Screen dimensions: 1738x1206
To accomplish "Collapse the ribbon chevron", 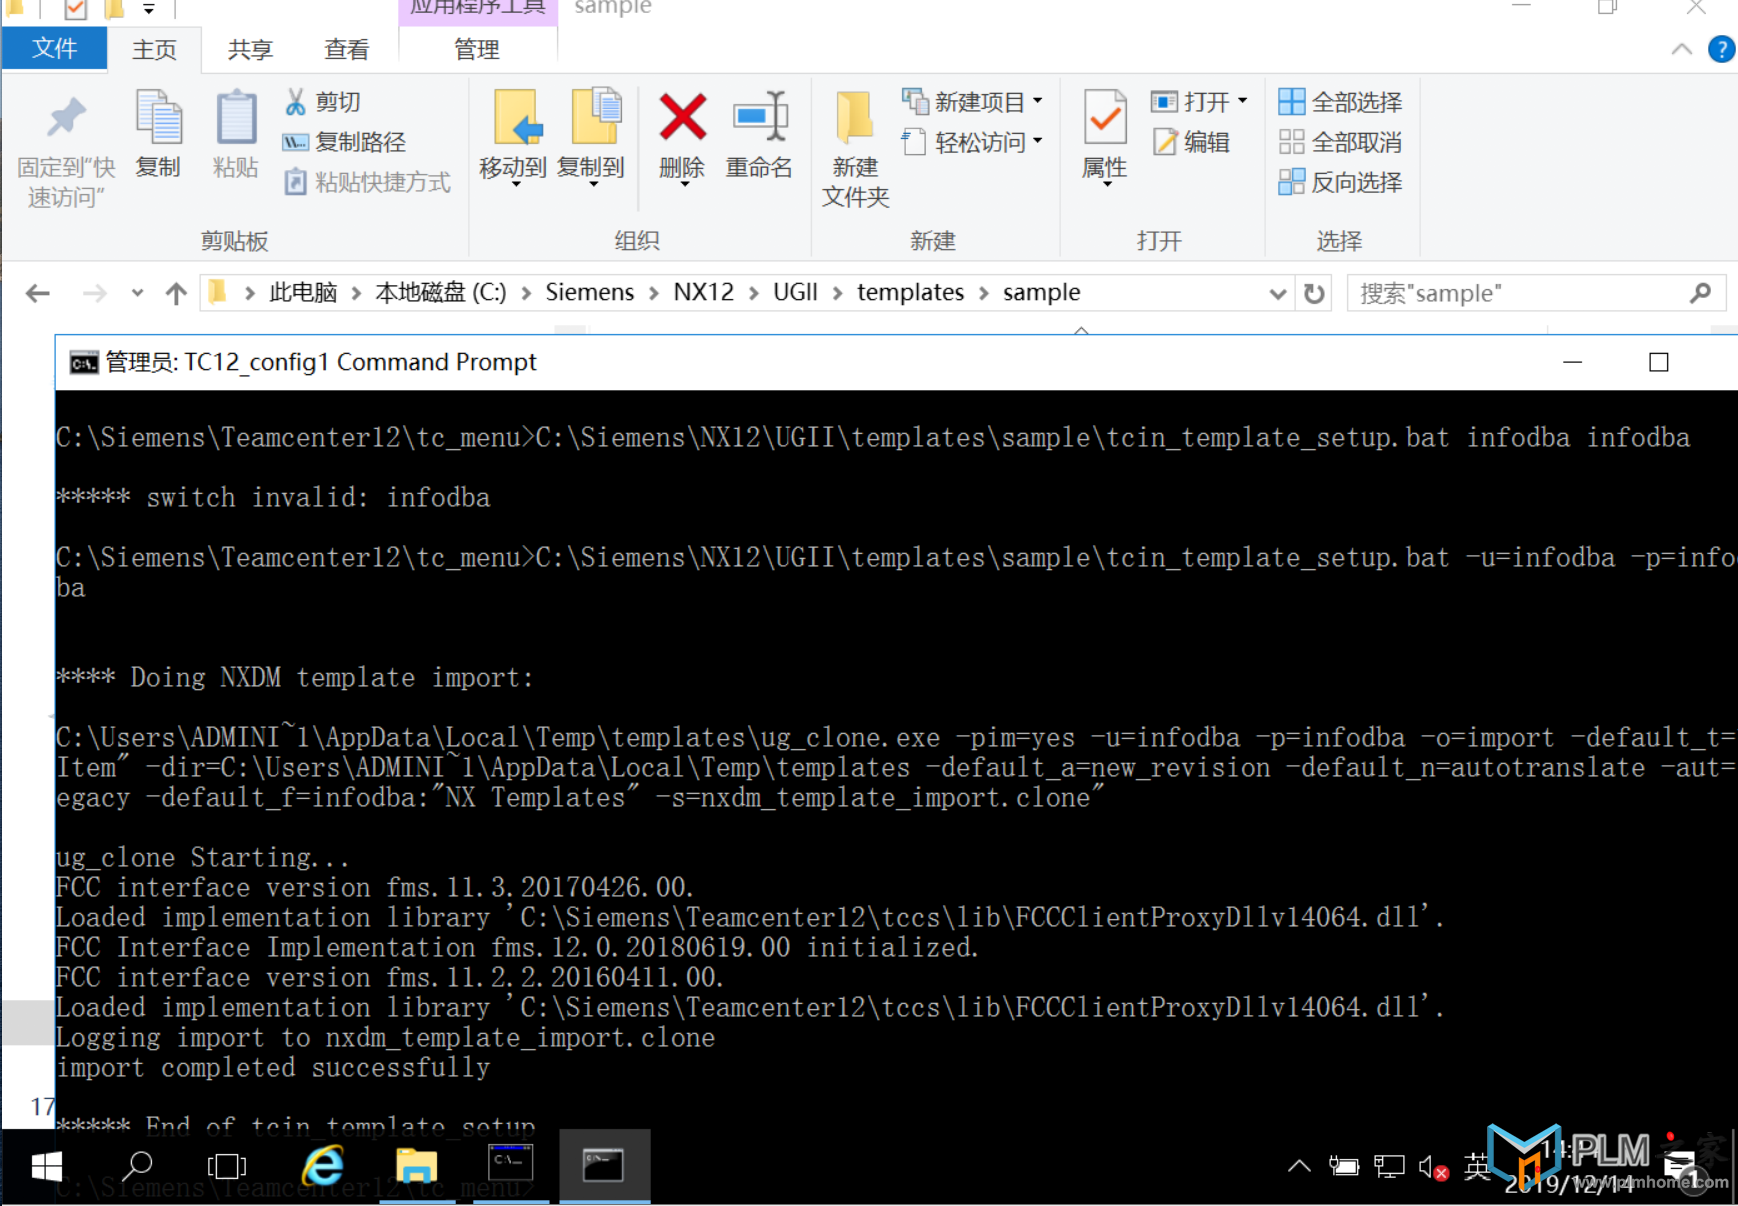I will [1682, 49].
